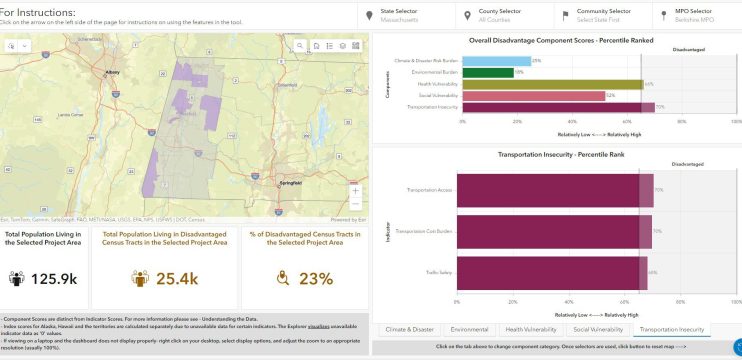
Task: Switch to the Social Vulnerability tab
Action: [x=598, y=329]
